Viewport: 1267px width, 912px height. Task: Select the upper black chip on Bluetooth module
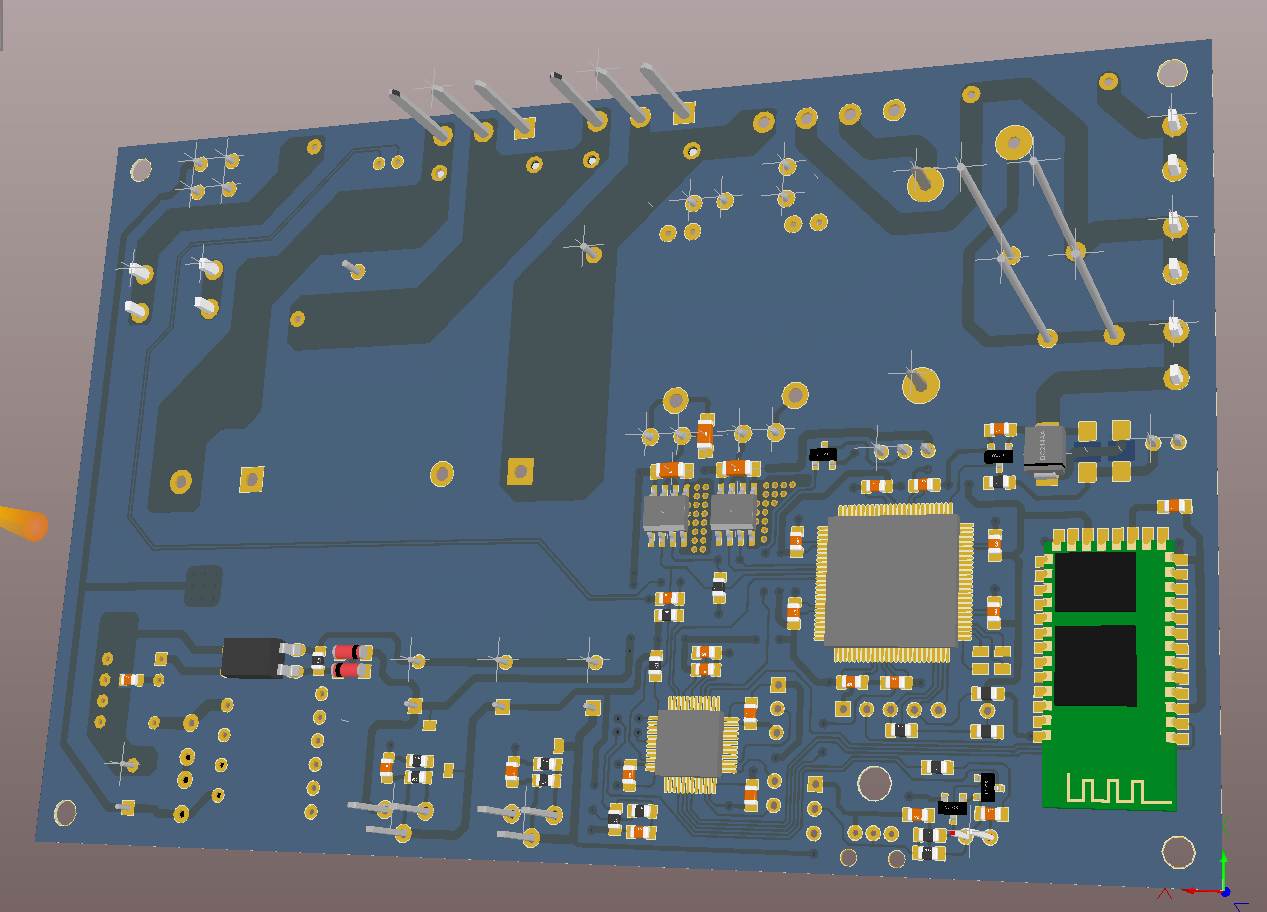pos(1095,581)
